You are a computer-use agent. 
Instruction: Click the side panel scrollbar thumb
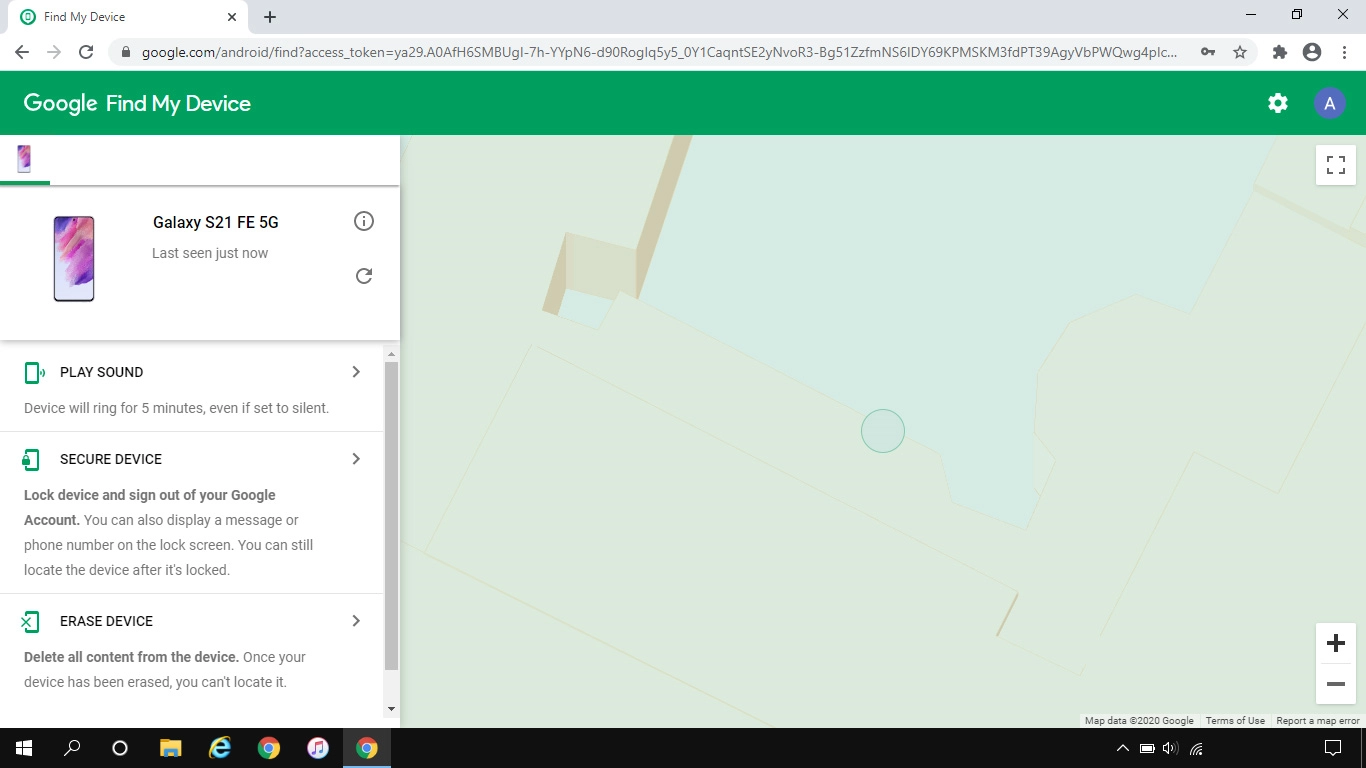tap(391, 516)
